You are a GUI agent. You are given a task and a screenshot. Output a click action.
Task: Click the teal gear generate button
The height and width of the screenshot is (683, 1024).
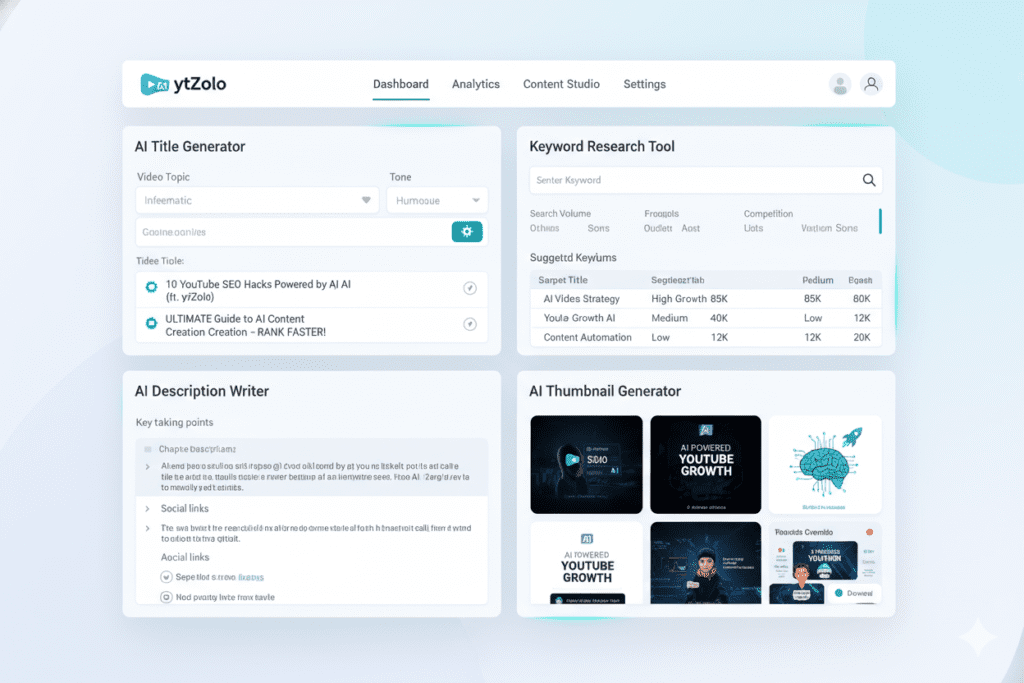467,232
